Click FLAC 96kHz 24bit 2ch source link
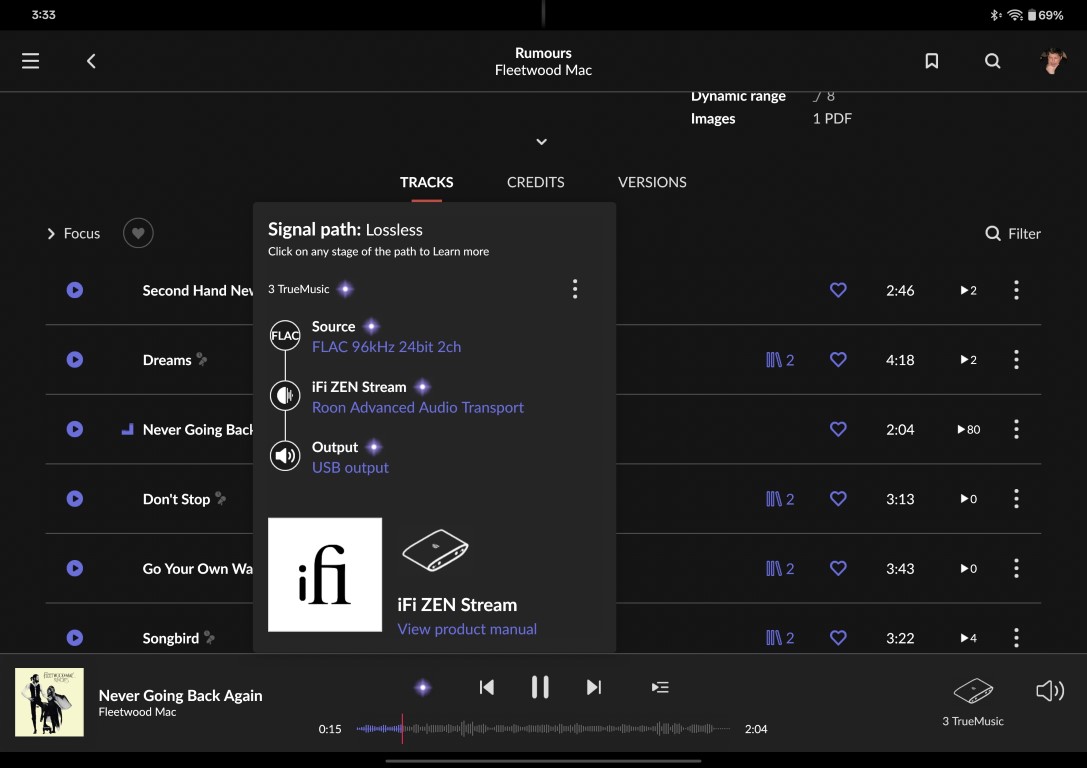1087x768 pixels. pos(386,347)
